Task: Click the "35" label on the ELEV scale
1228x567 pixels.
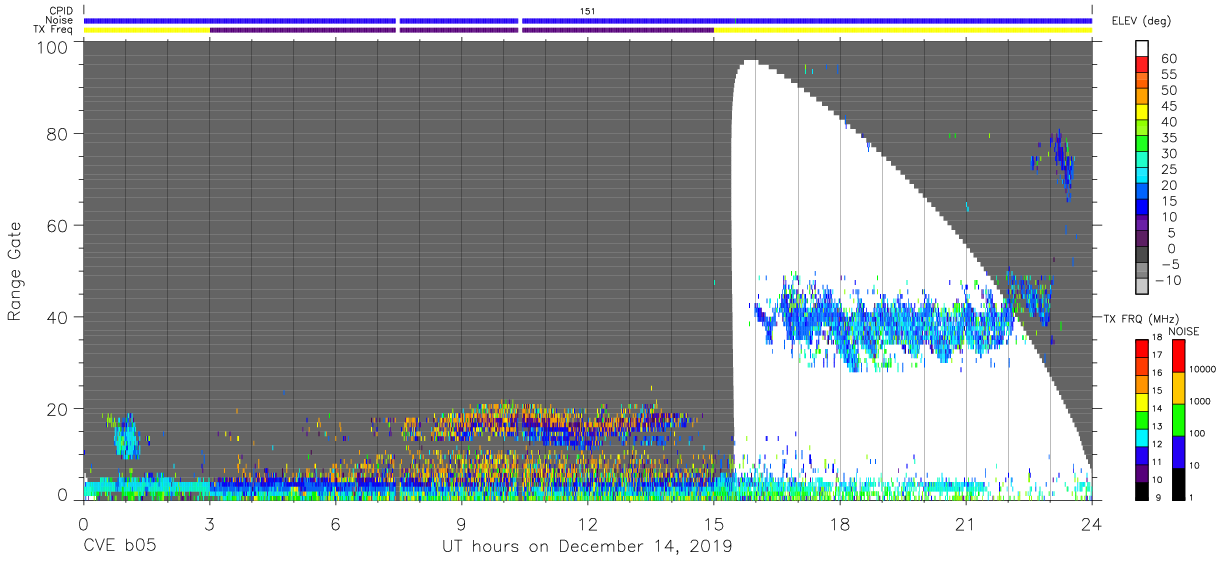Action: coord(1170,138)
